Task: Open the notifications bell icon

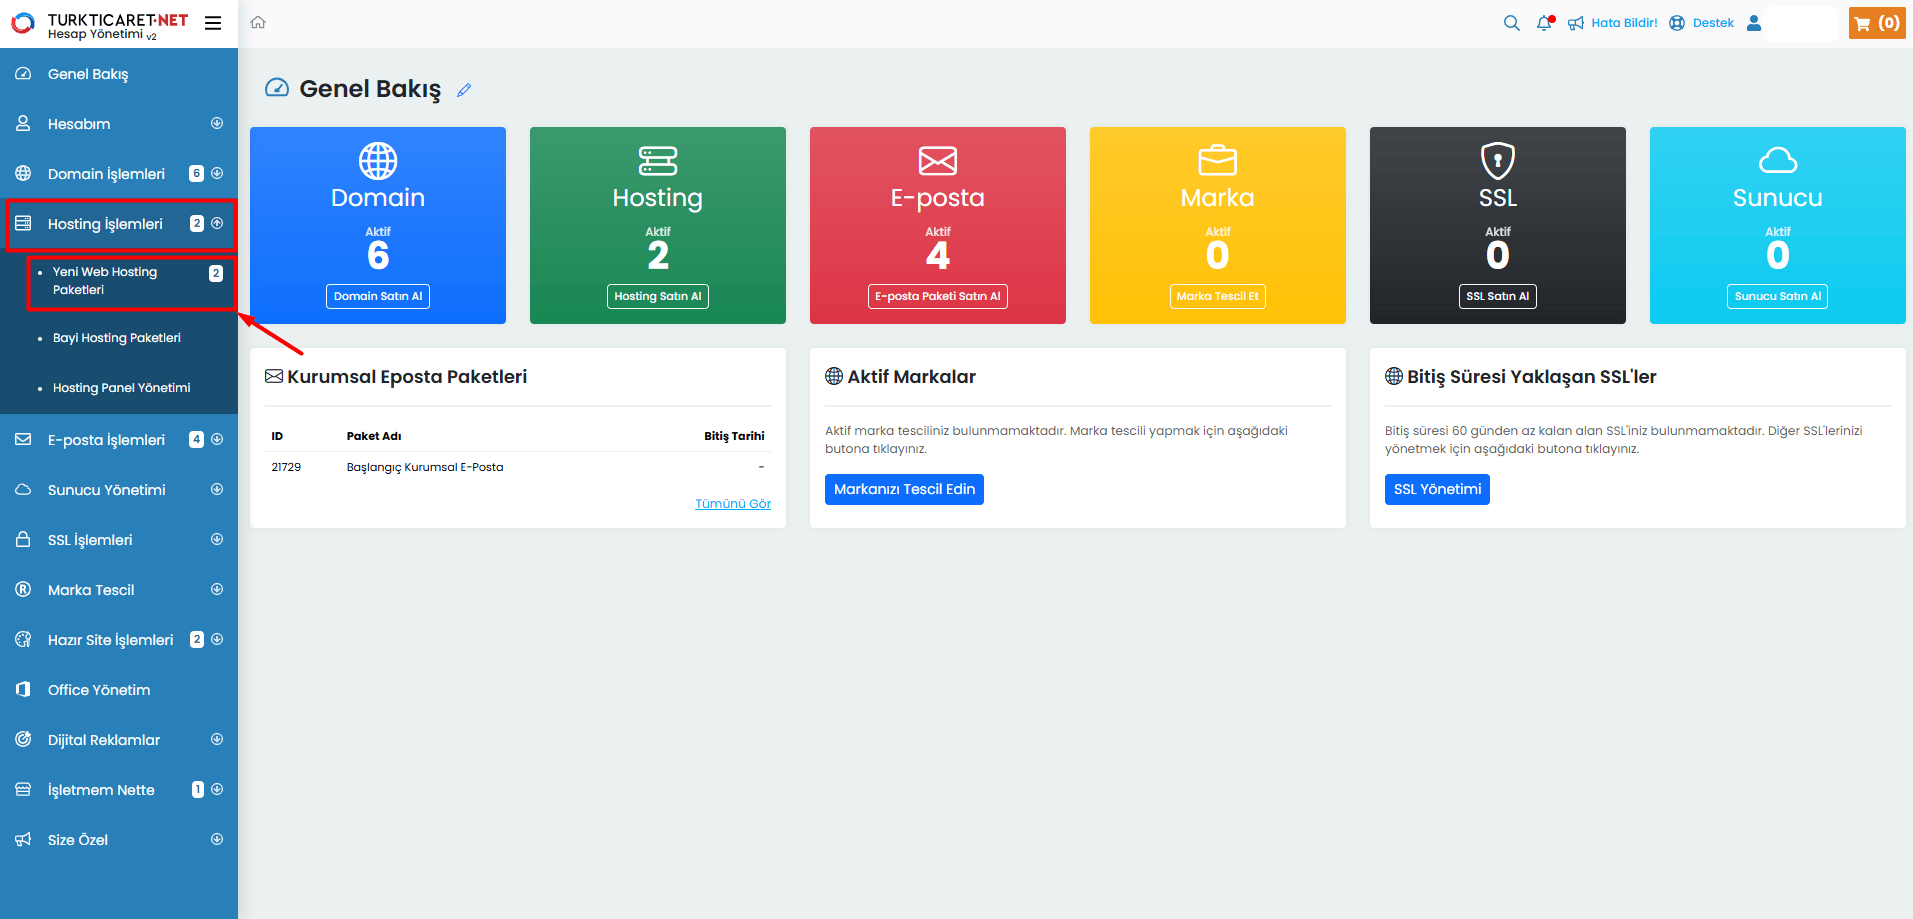Action: [1545, 23]
